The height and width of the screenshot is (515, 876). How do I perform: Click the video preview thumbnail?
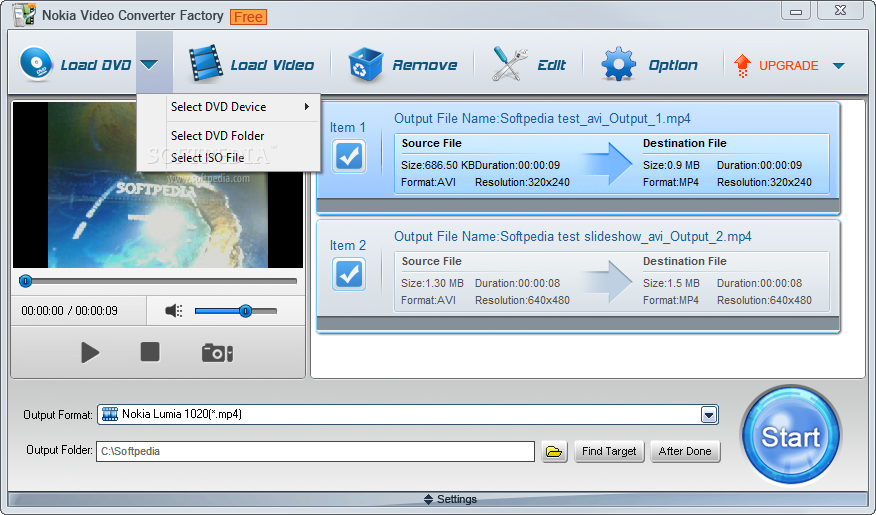pyautogui.click(x=158, y=185)
